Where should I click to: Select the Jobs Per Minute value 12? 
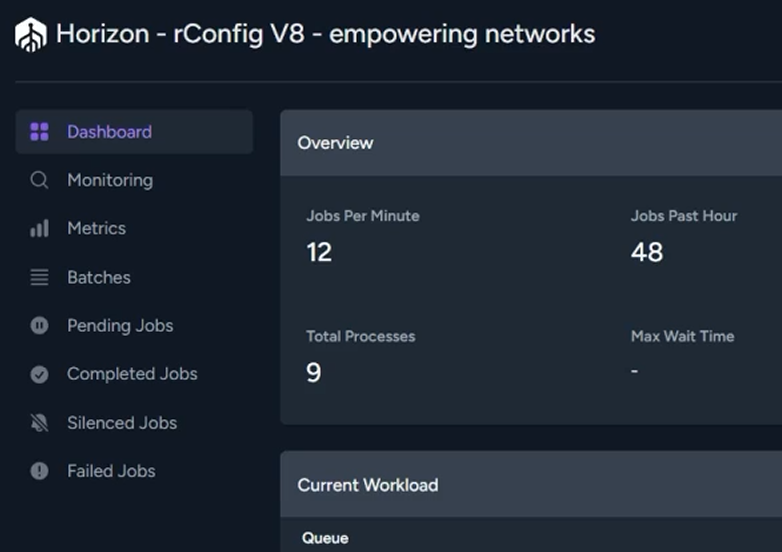click(319, 252)
